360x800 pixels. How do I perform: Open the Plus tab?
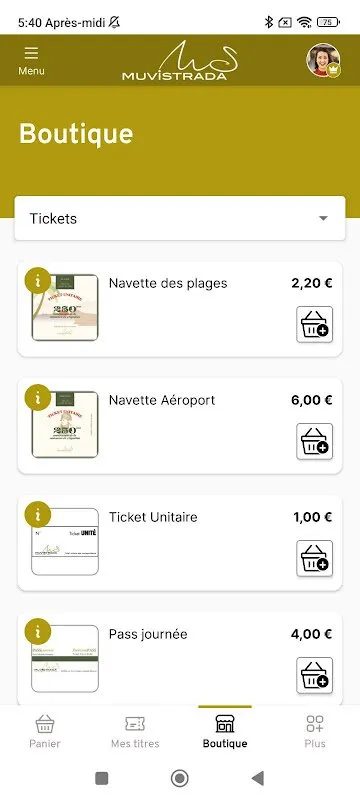315,732
